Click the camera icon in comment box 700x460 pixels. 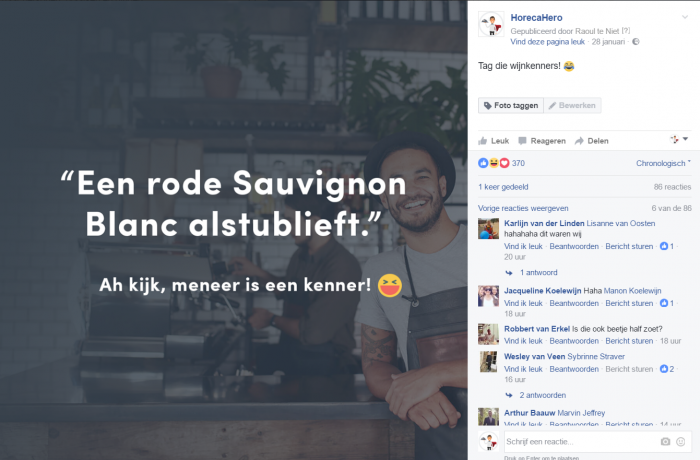coord(665,442)
